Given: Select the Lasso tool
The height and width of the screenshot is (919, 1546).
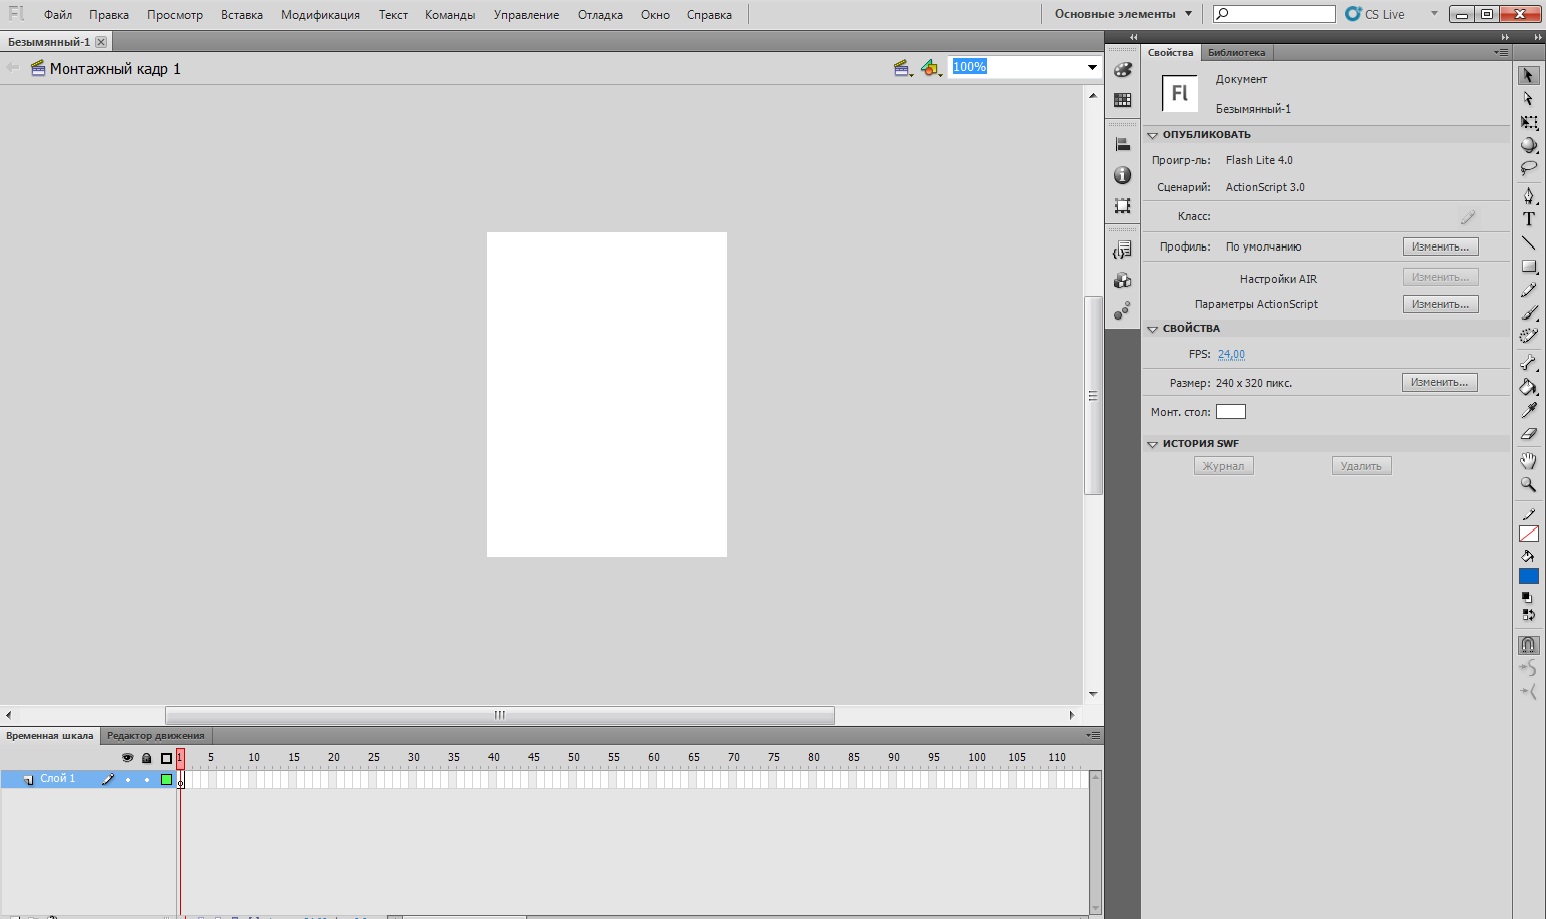Looking at the screenshot, I should (x=1528, y=168).
